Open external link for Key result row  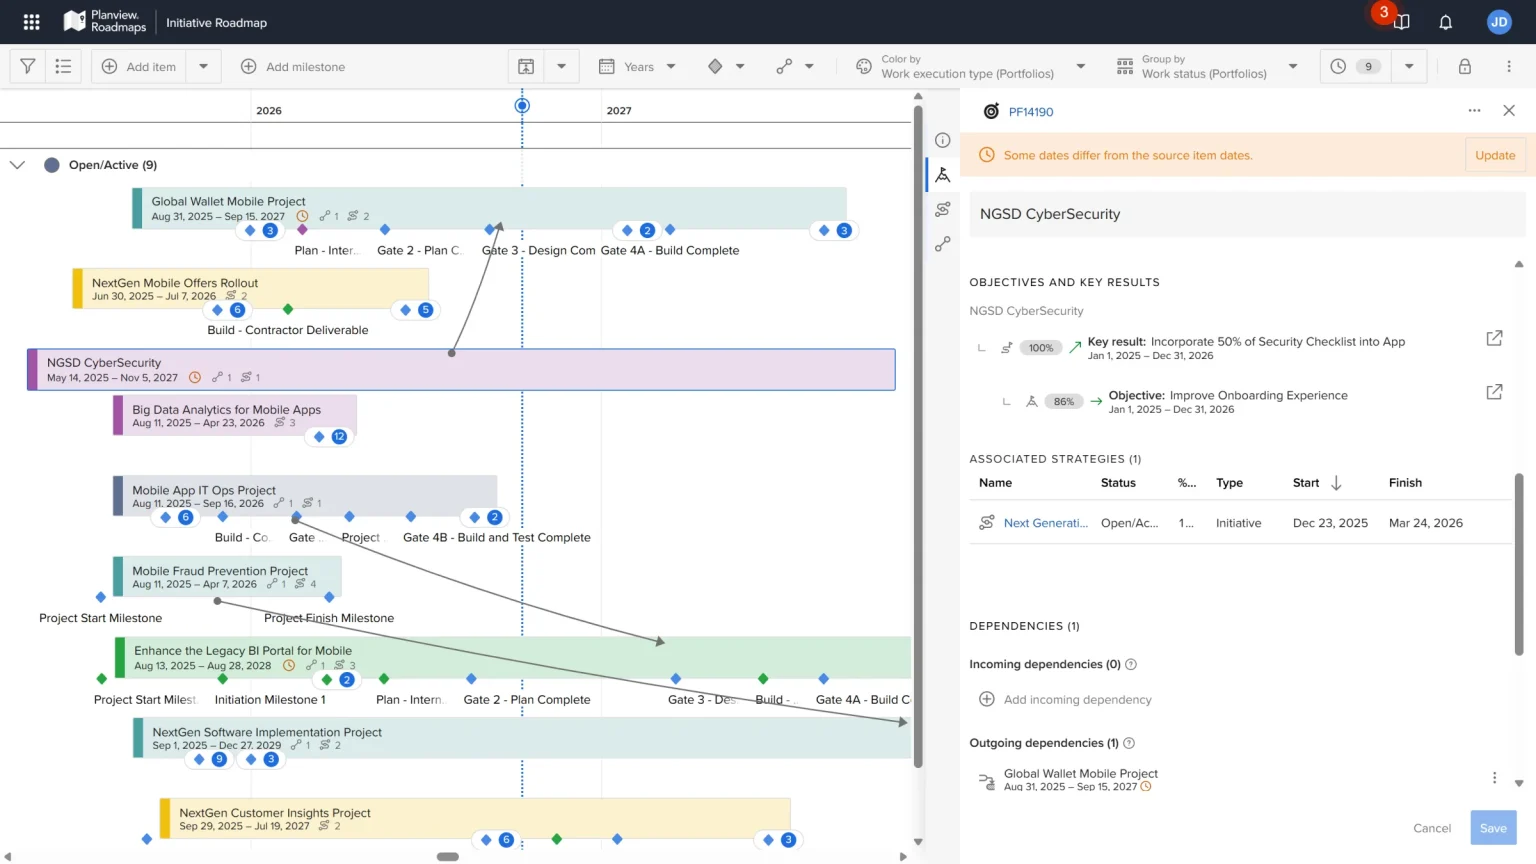(x=1494, y=338)
